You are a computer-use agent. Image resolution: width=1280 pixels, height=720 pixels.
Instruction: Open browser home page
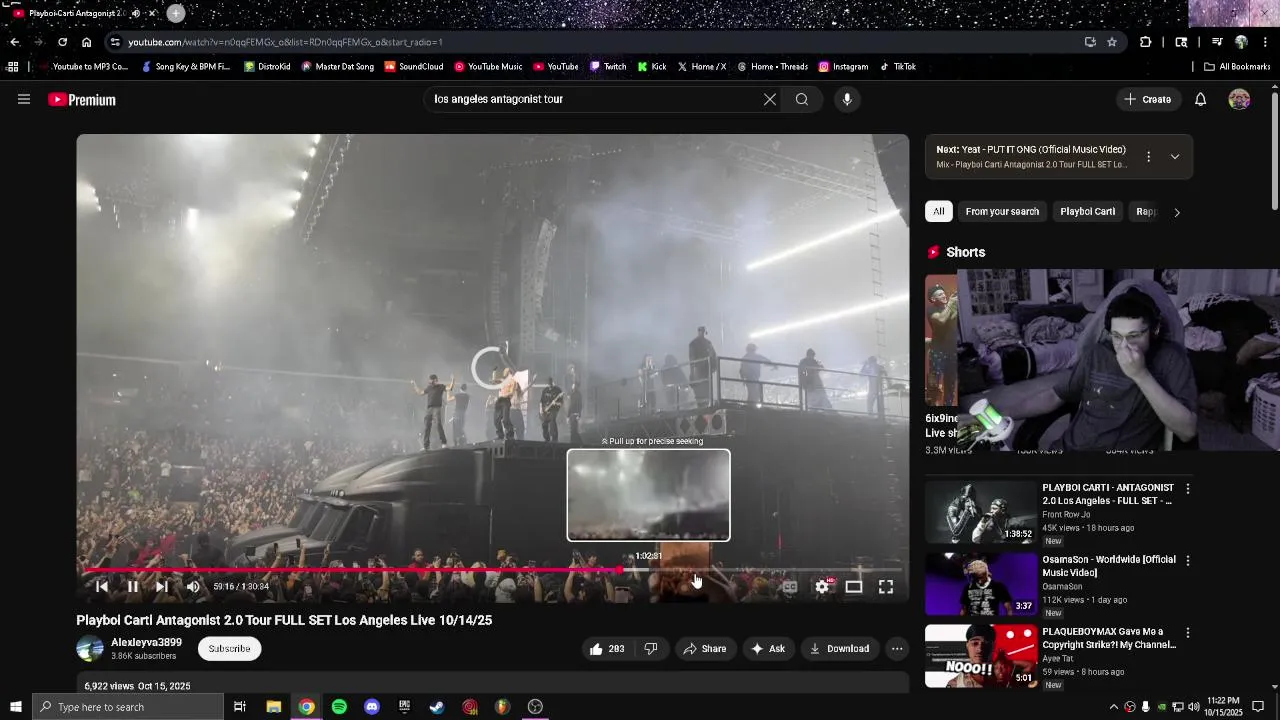click(x=86, y=42)
